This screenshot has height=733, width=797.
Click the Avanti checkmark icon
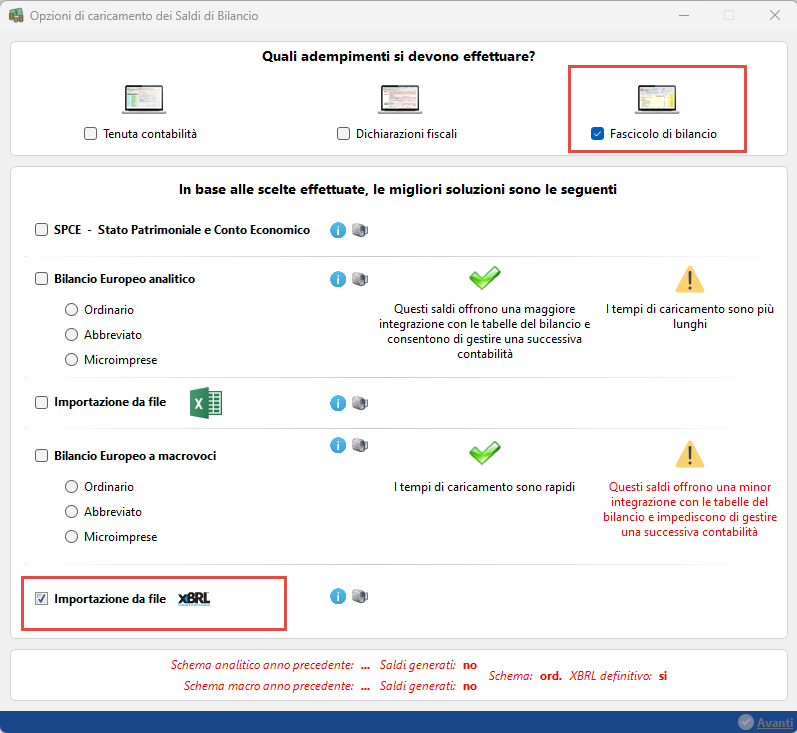(x=746, y=722)
